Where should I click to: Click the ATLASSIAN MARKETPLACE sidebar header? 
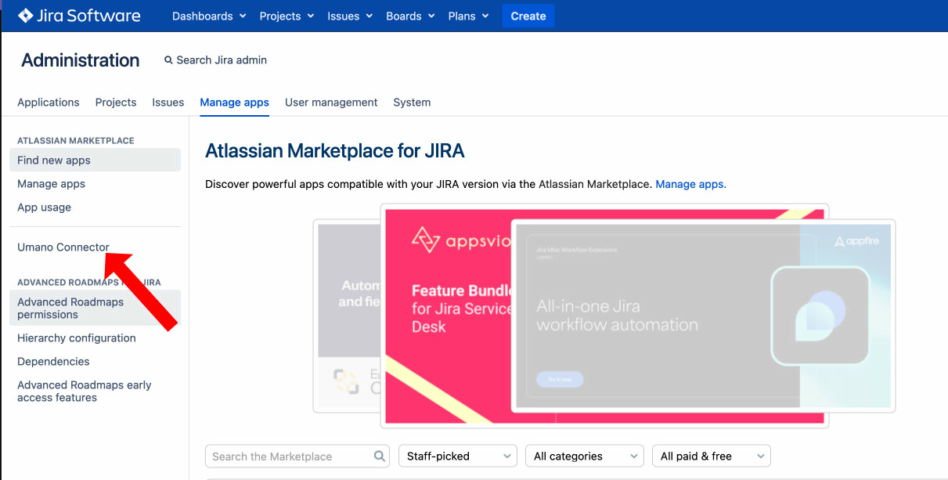(76, 140)
